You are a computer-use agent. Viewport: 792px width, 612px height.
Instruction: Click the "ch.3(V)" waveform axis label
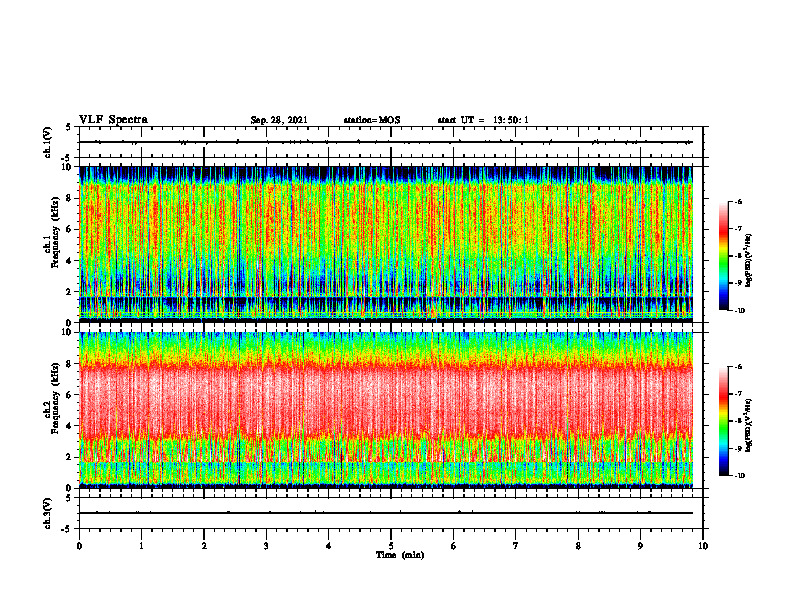click(48, 513)
